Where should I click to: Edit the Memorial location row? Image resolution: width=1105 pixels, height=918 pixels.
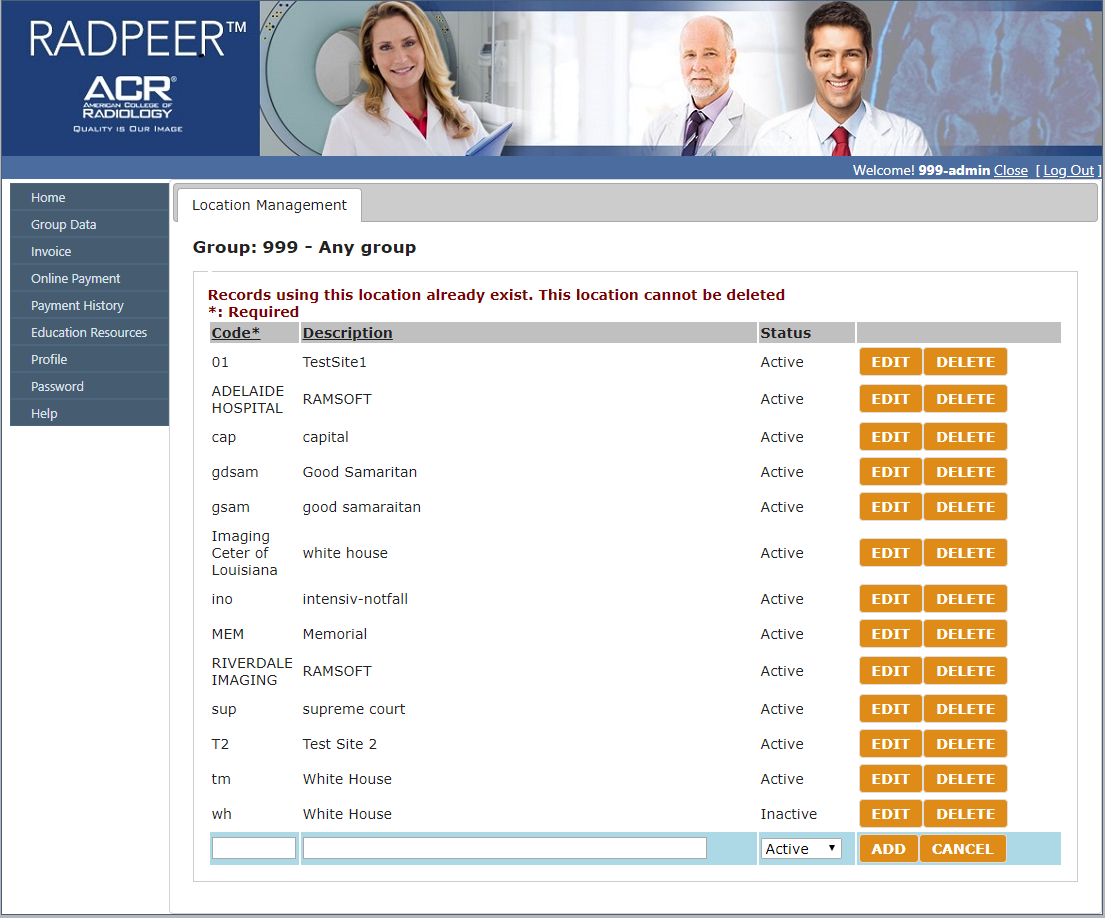click(x=890, y=634)
